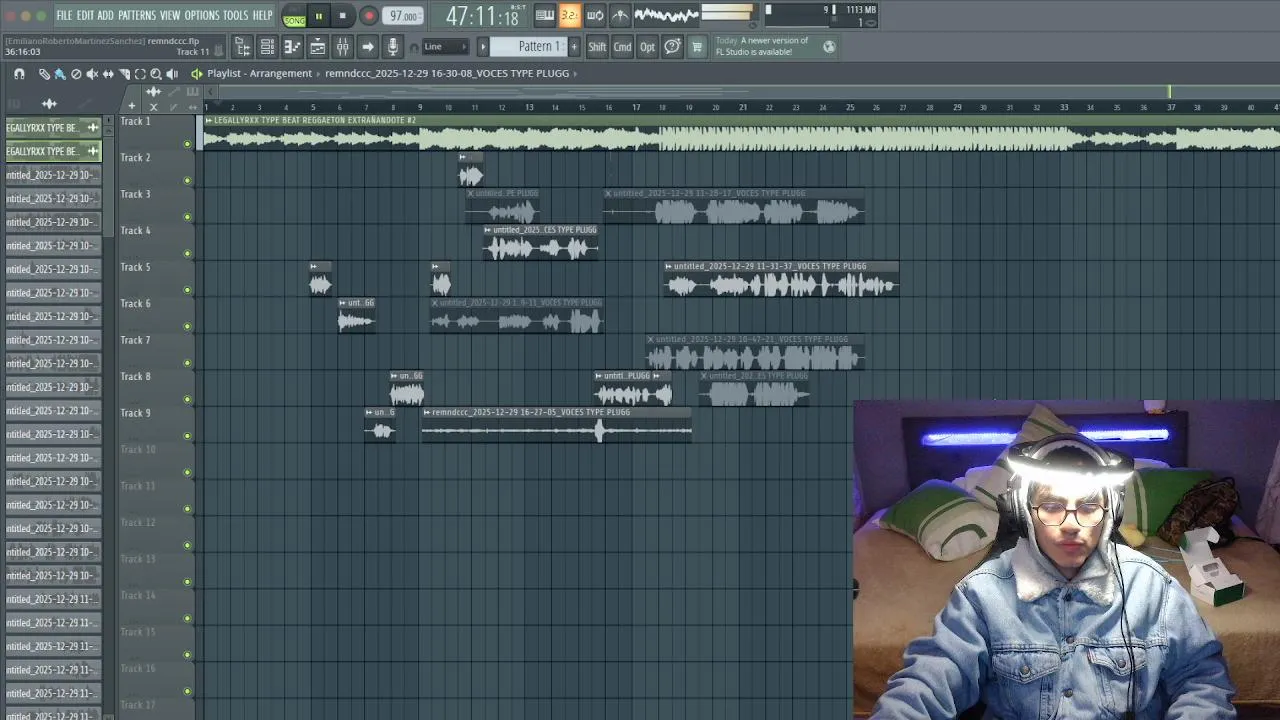The image size is (1280, 720).
Task: Click Playlist - Arrangement breadcrumb
Action: pyautogui.click(x=260, y=74)
